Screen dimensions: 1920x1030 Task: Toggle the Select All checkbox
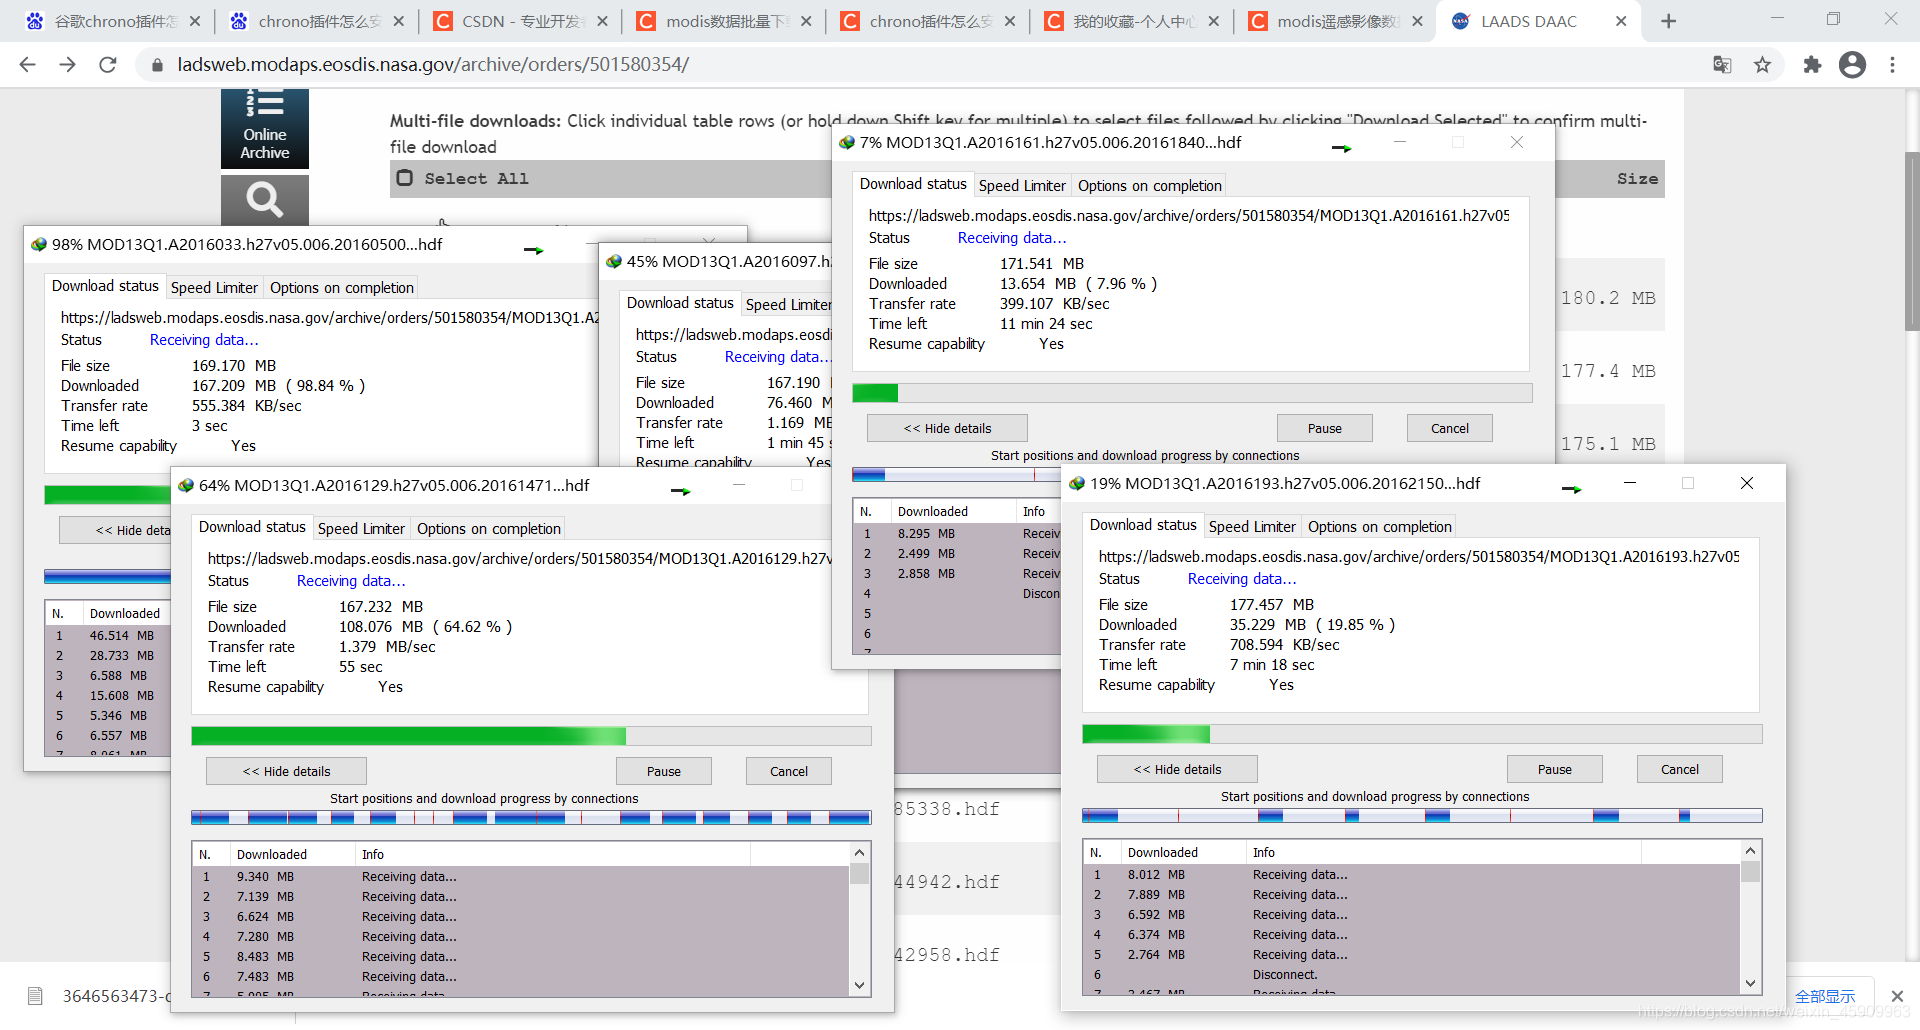[x=405, y=178]
